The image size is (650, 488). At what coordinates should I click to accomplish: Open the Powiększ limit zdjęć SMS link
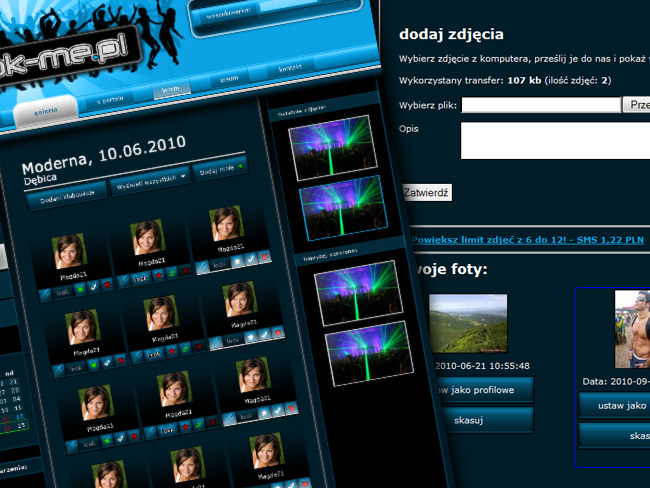528,240
